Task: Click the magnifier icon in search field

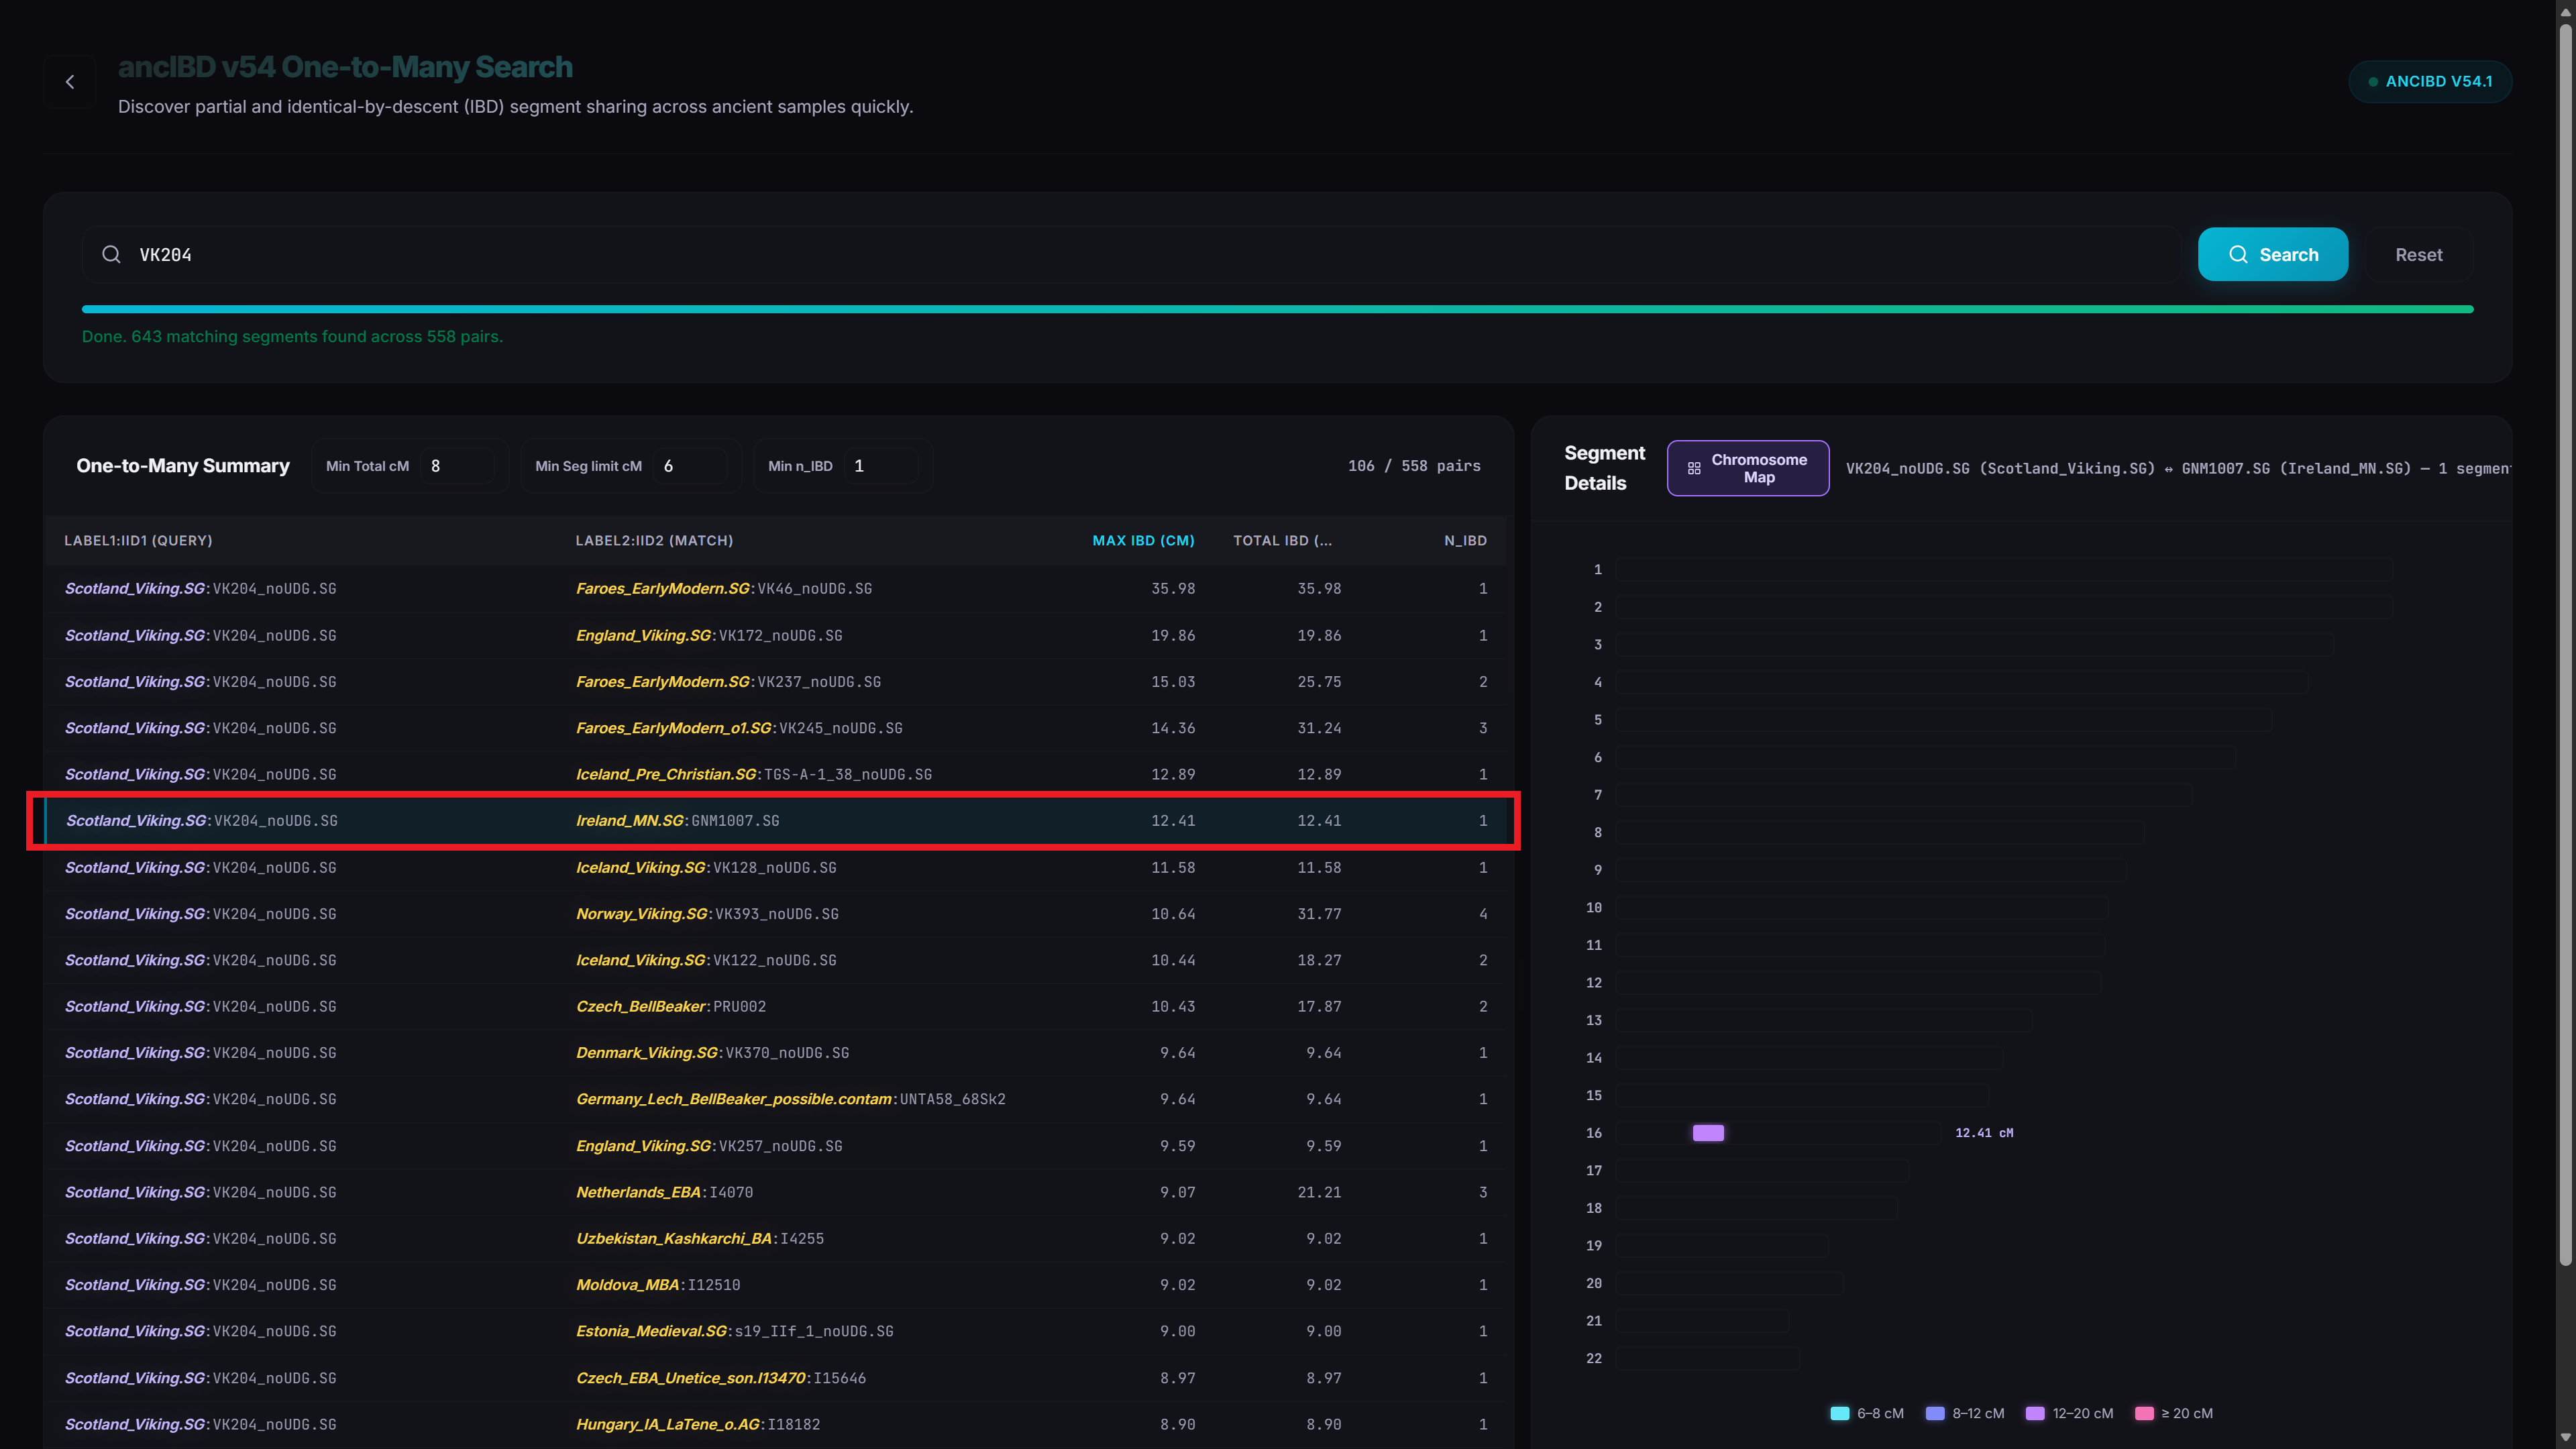Action: [111, 255]
